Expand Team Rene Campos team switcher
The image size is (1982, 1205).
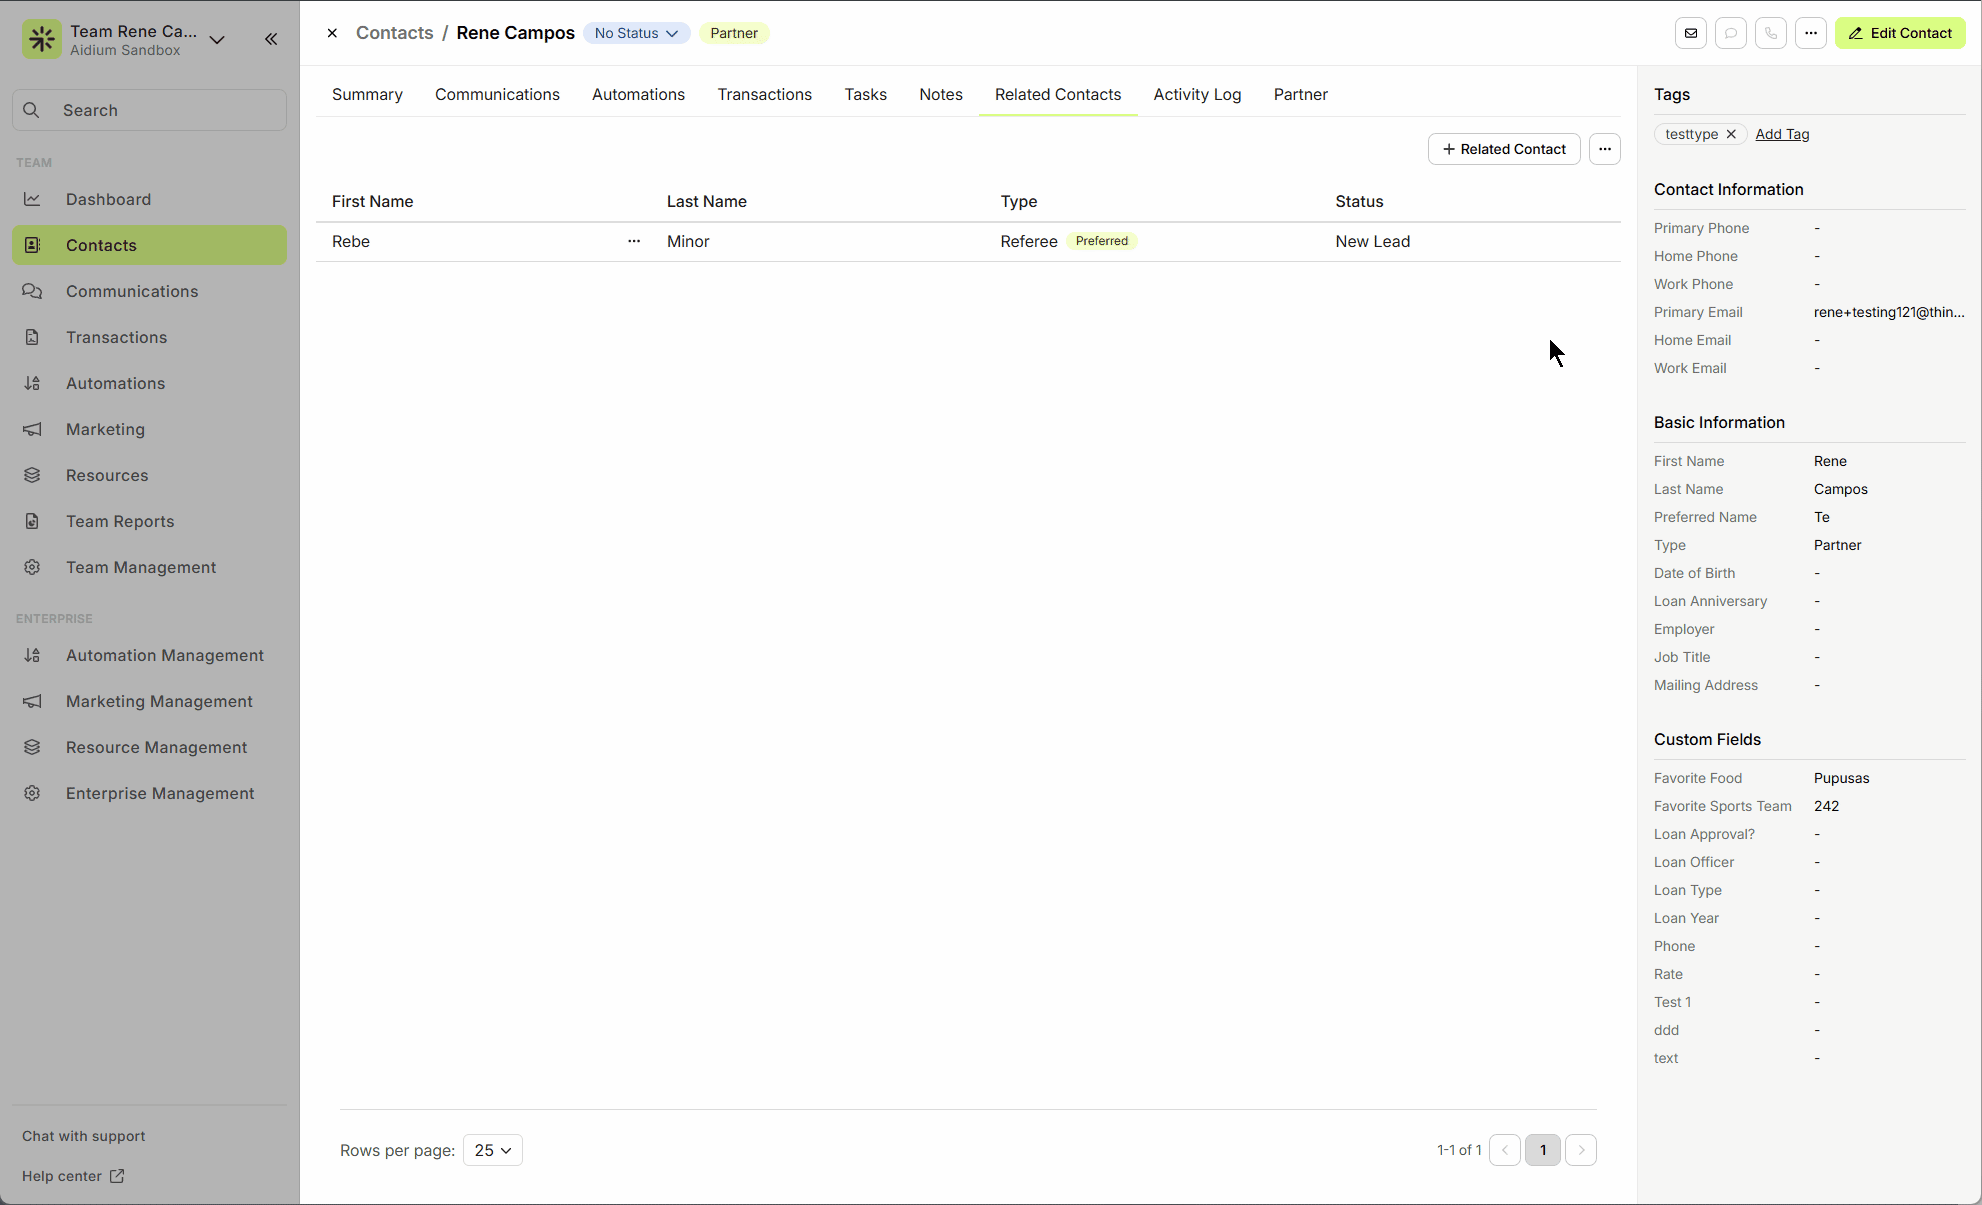tap(217, 40)
